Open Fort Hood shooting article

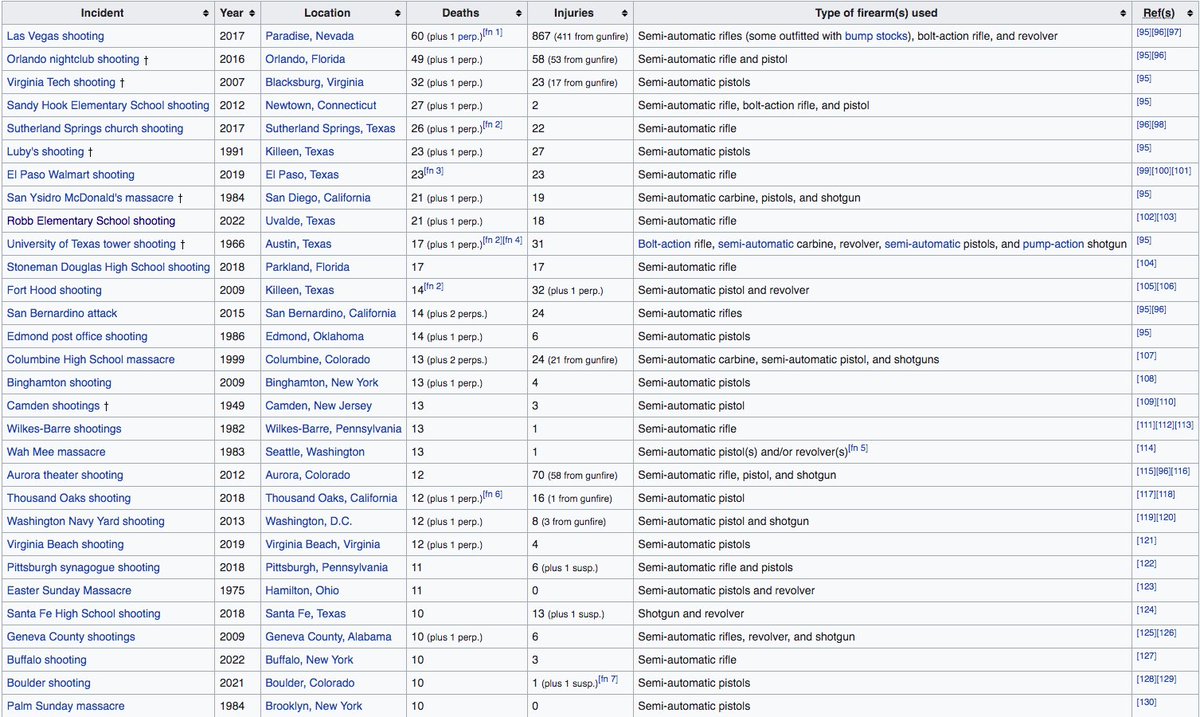click(54, 290)
